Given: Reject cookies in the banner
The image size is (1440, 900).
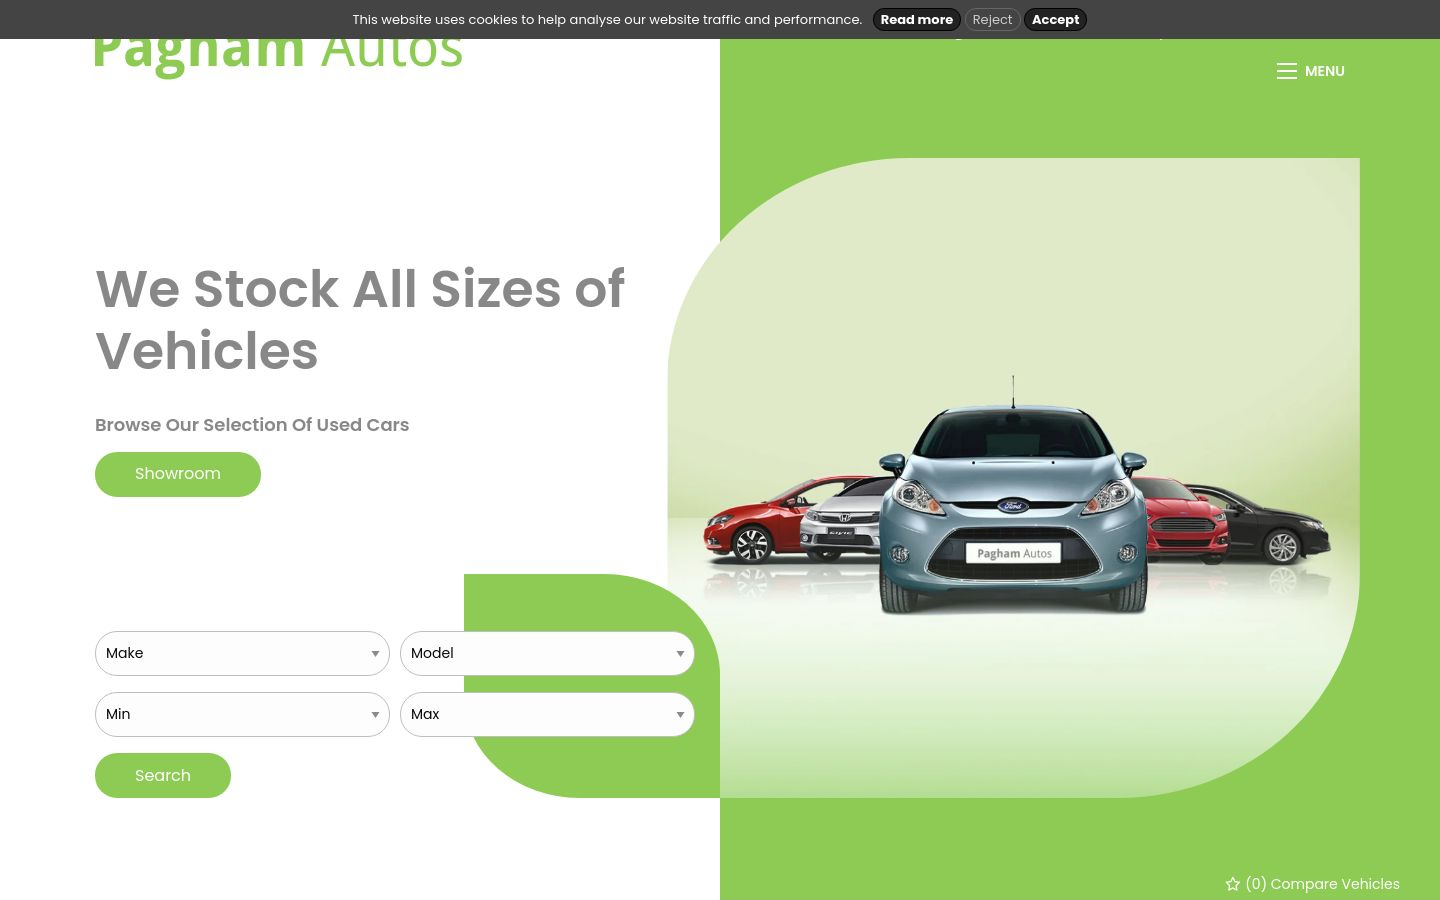Looking at the screenshot, I should (x=992, y=20).
